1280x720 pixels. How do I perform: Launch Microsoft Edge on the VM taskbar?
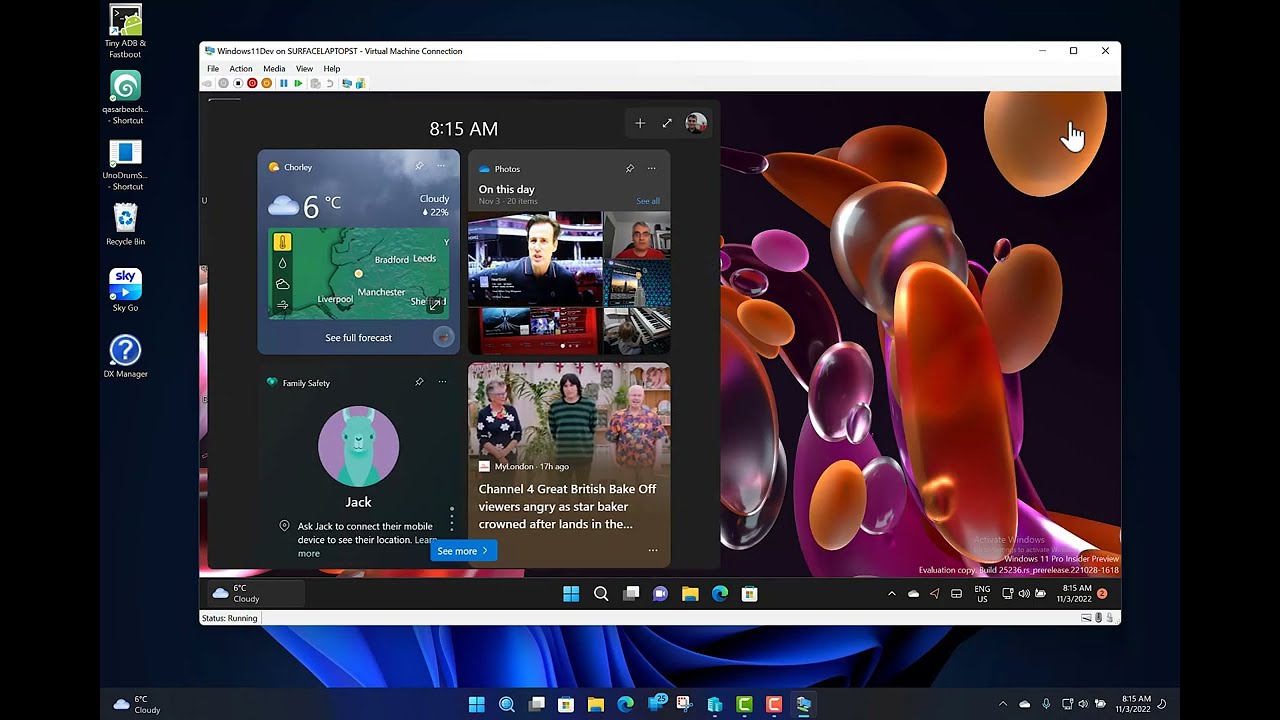720,594
